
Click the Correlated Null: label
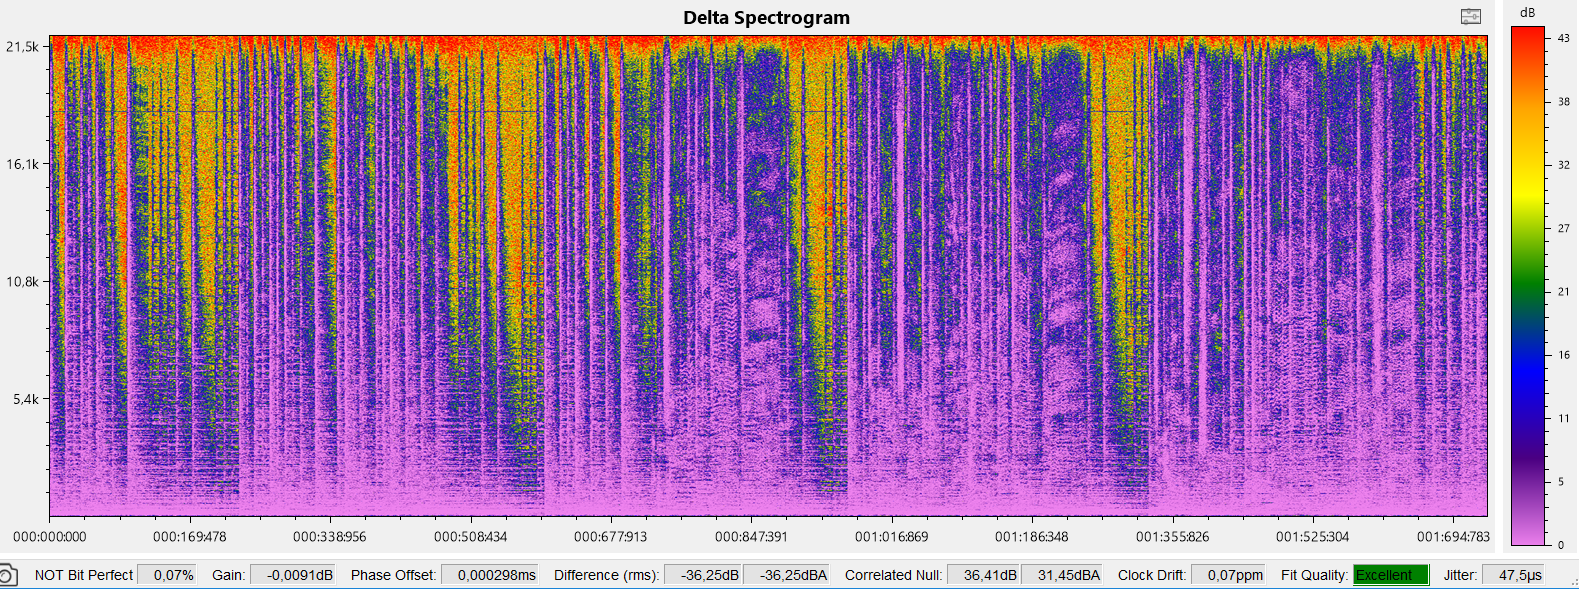tap(893, 575)
